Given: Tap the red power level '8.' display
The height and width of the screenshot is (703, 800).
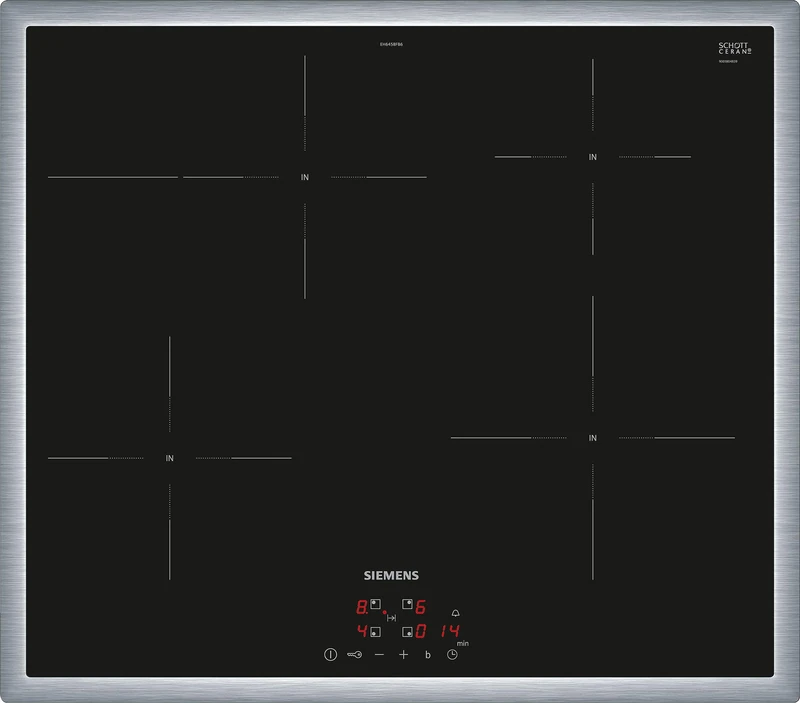Looking at the screenshot, I should [x=361, y=604].
